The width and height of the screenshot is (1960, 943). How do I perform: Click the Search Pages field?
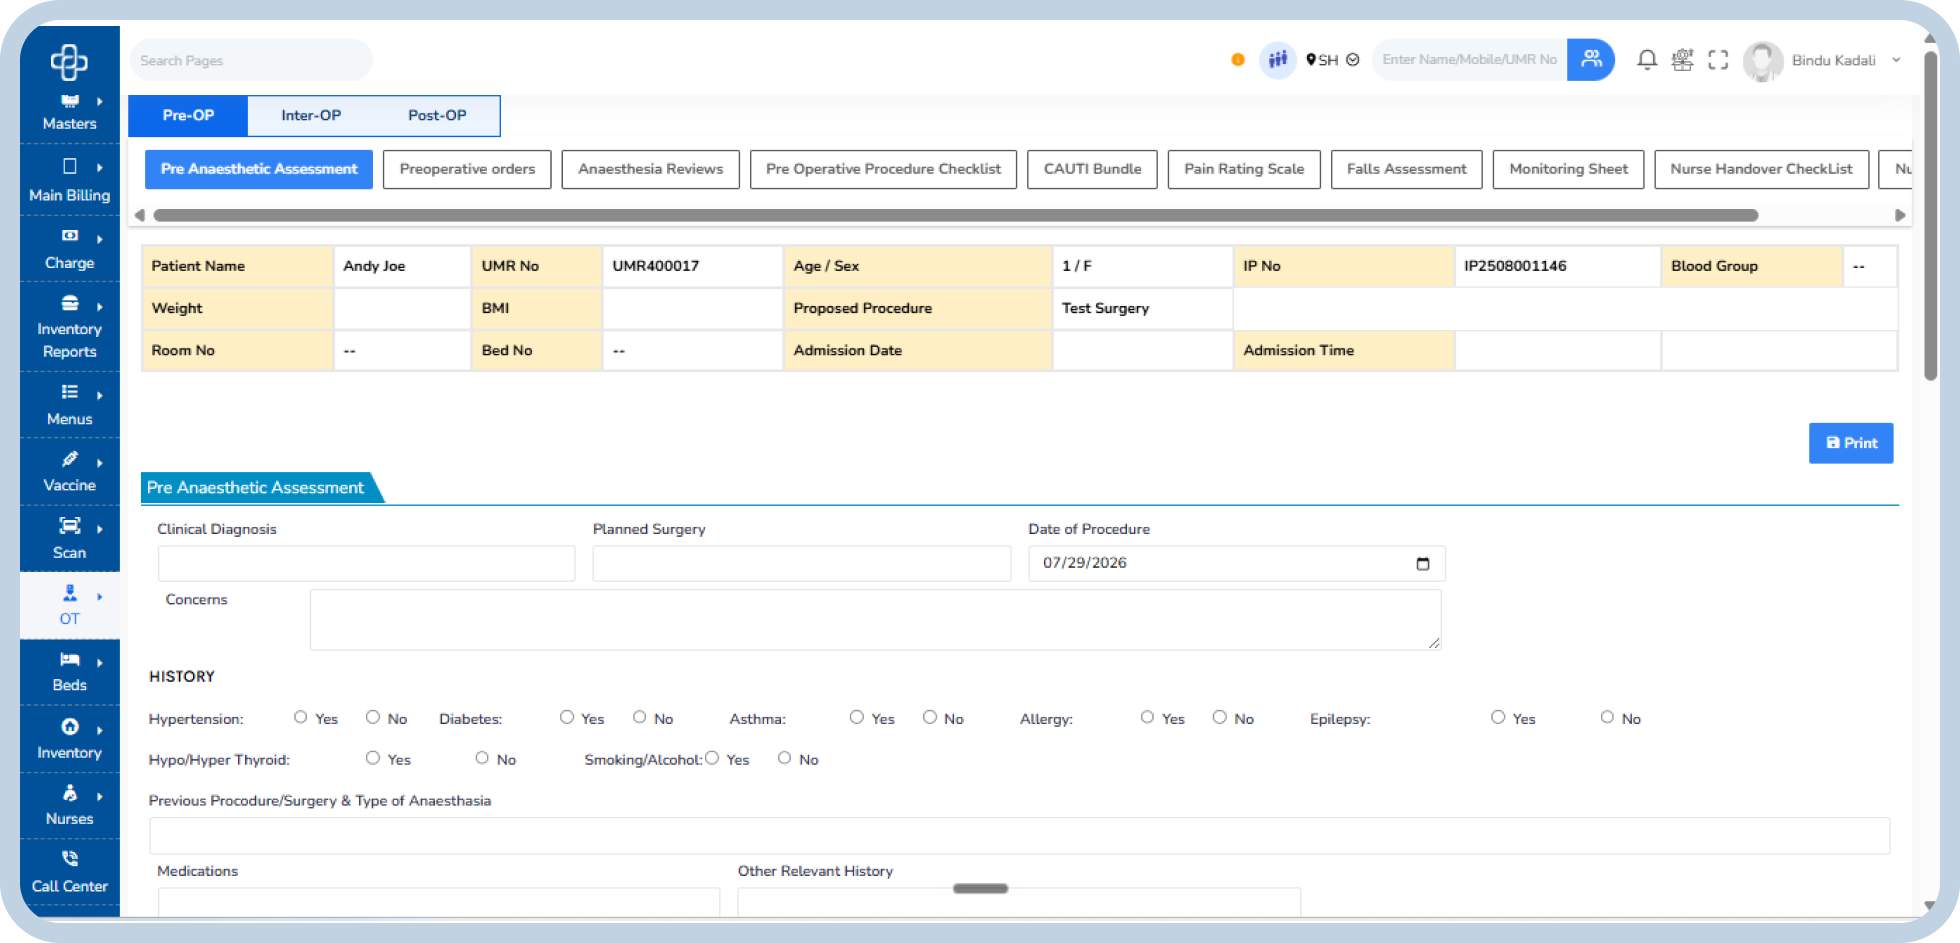251,60
